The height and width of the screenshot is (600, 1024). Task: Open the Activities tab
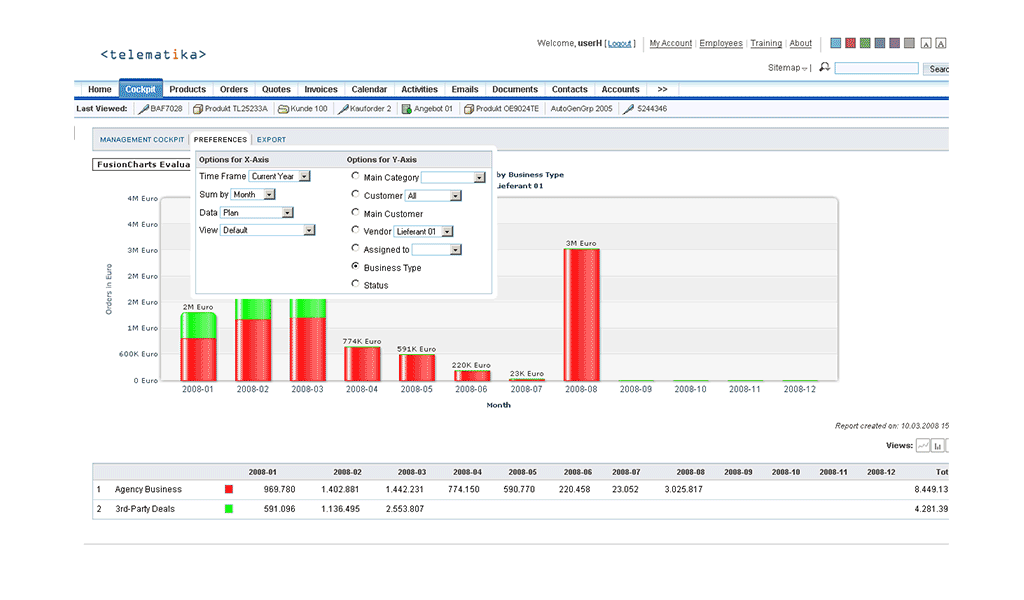(x=419, y=89)
